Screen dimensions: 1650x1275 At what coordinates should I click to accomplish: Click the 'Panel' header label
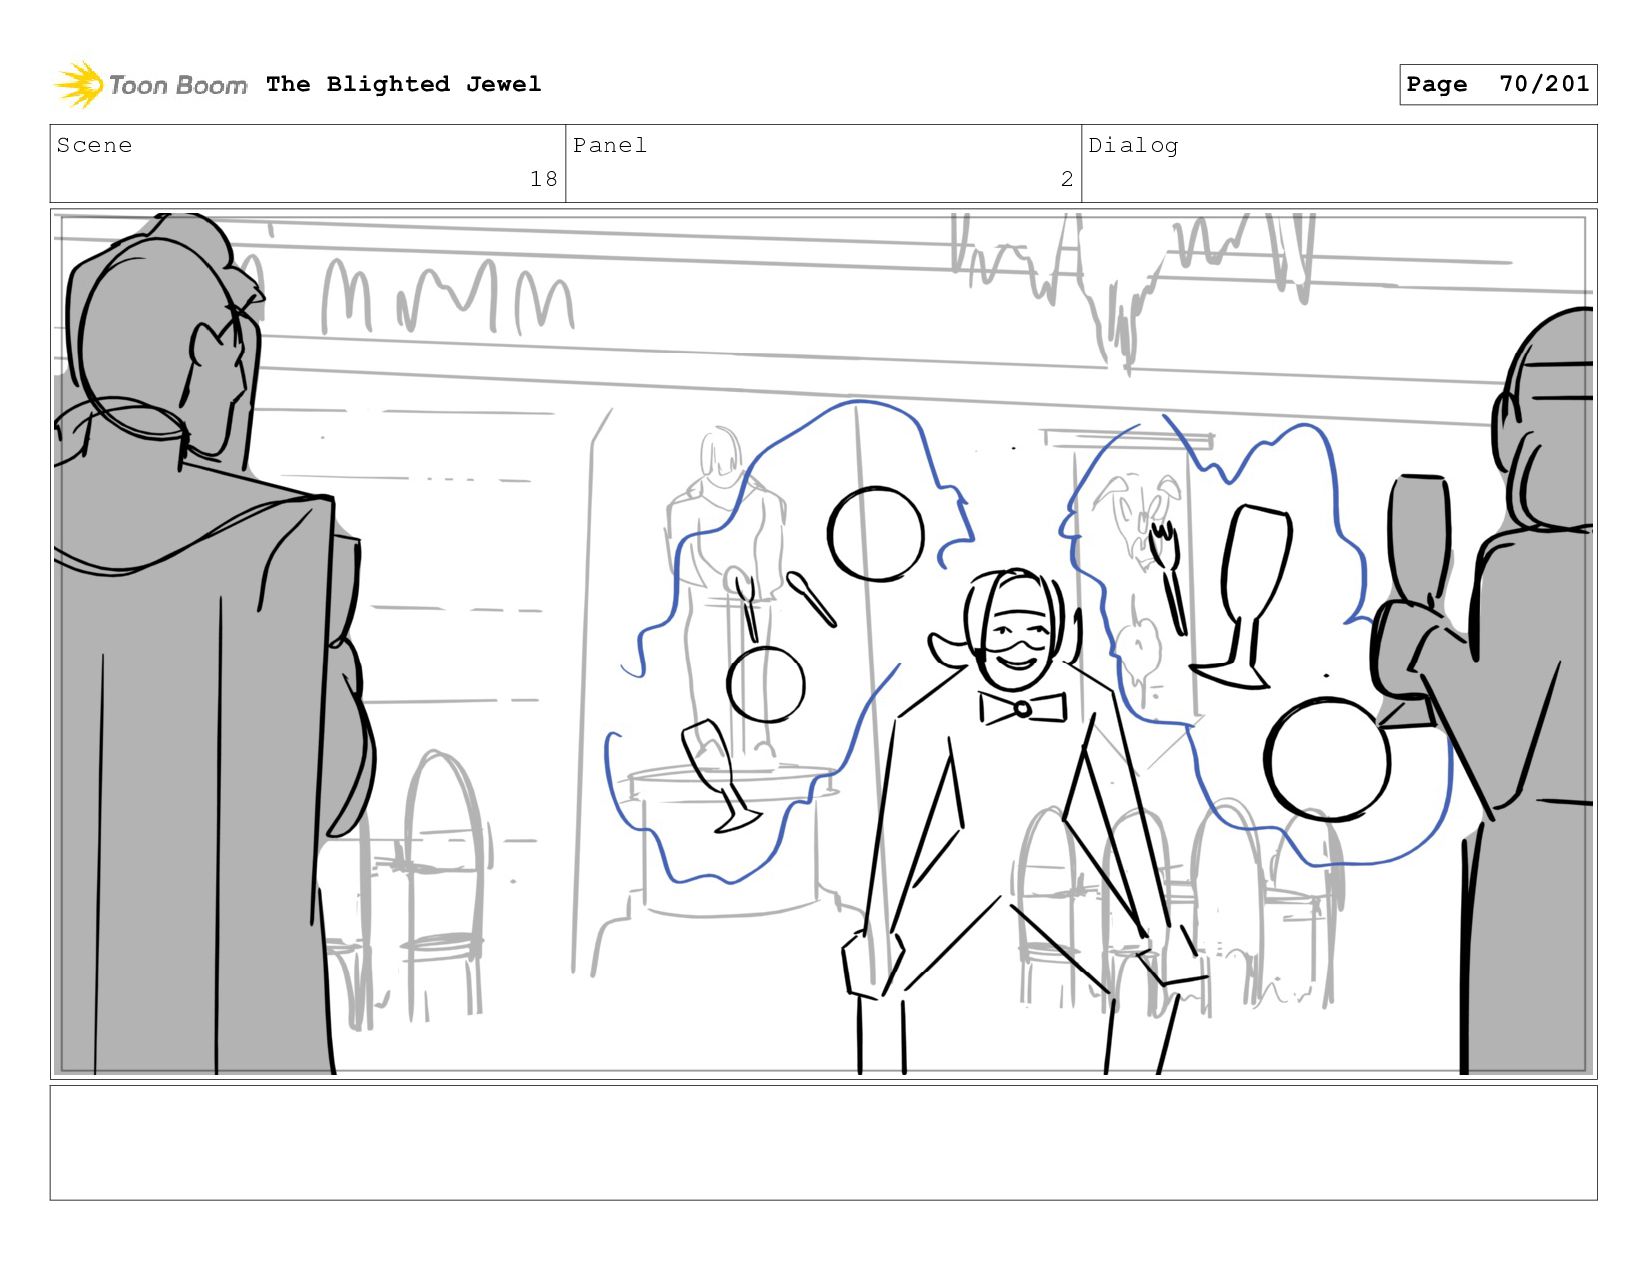tap(610, 145)
